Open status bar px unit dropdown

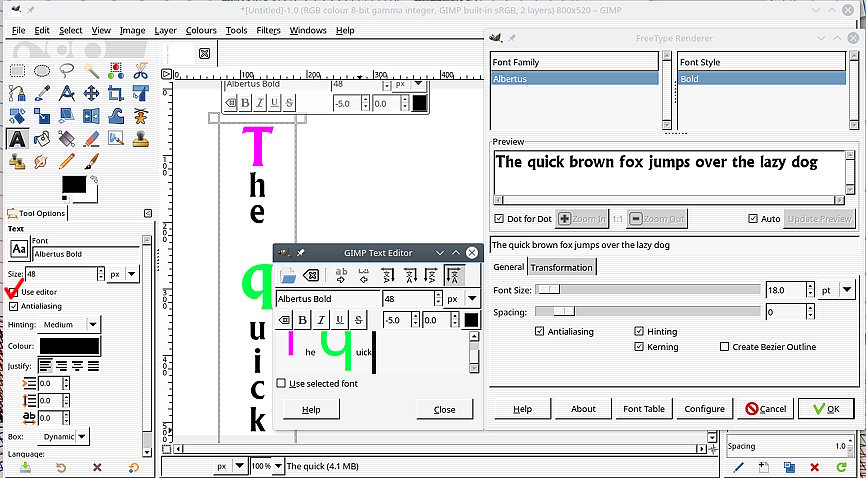[231, 466]
